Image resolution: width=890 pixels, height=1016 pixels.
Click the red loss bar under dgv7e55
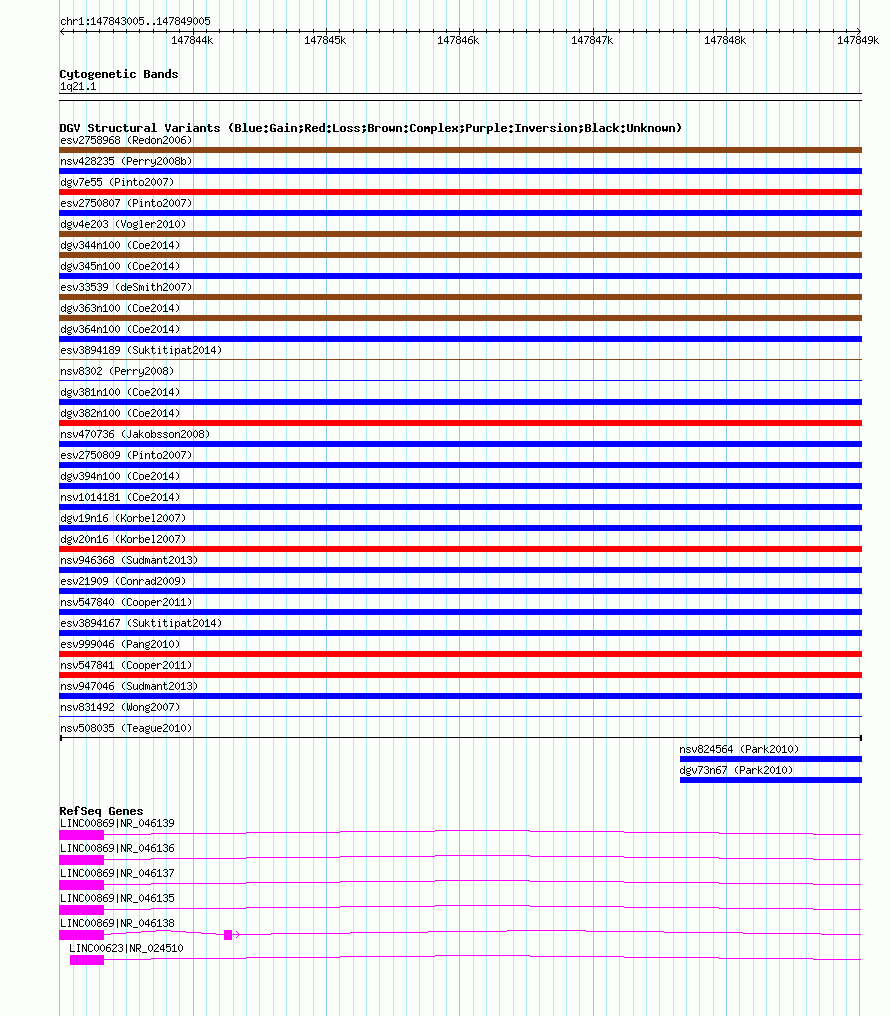[x=461, y=192]
